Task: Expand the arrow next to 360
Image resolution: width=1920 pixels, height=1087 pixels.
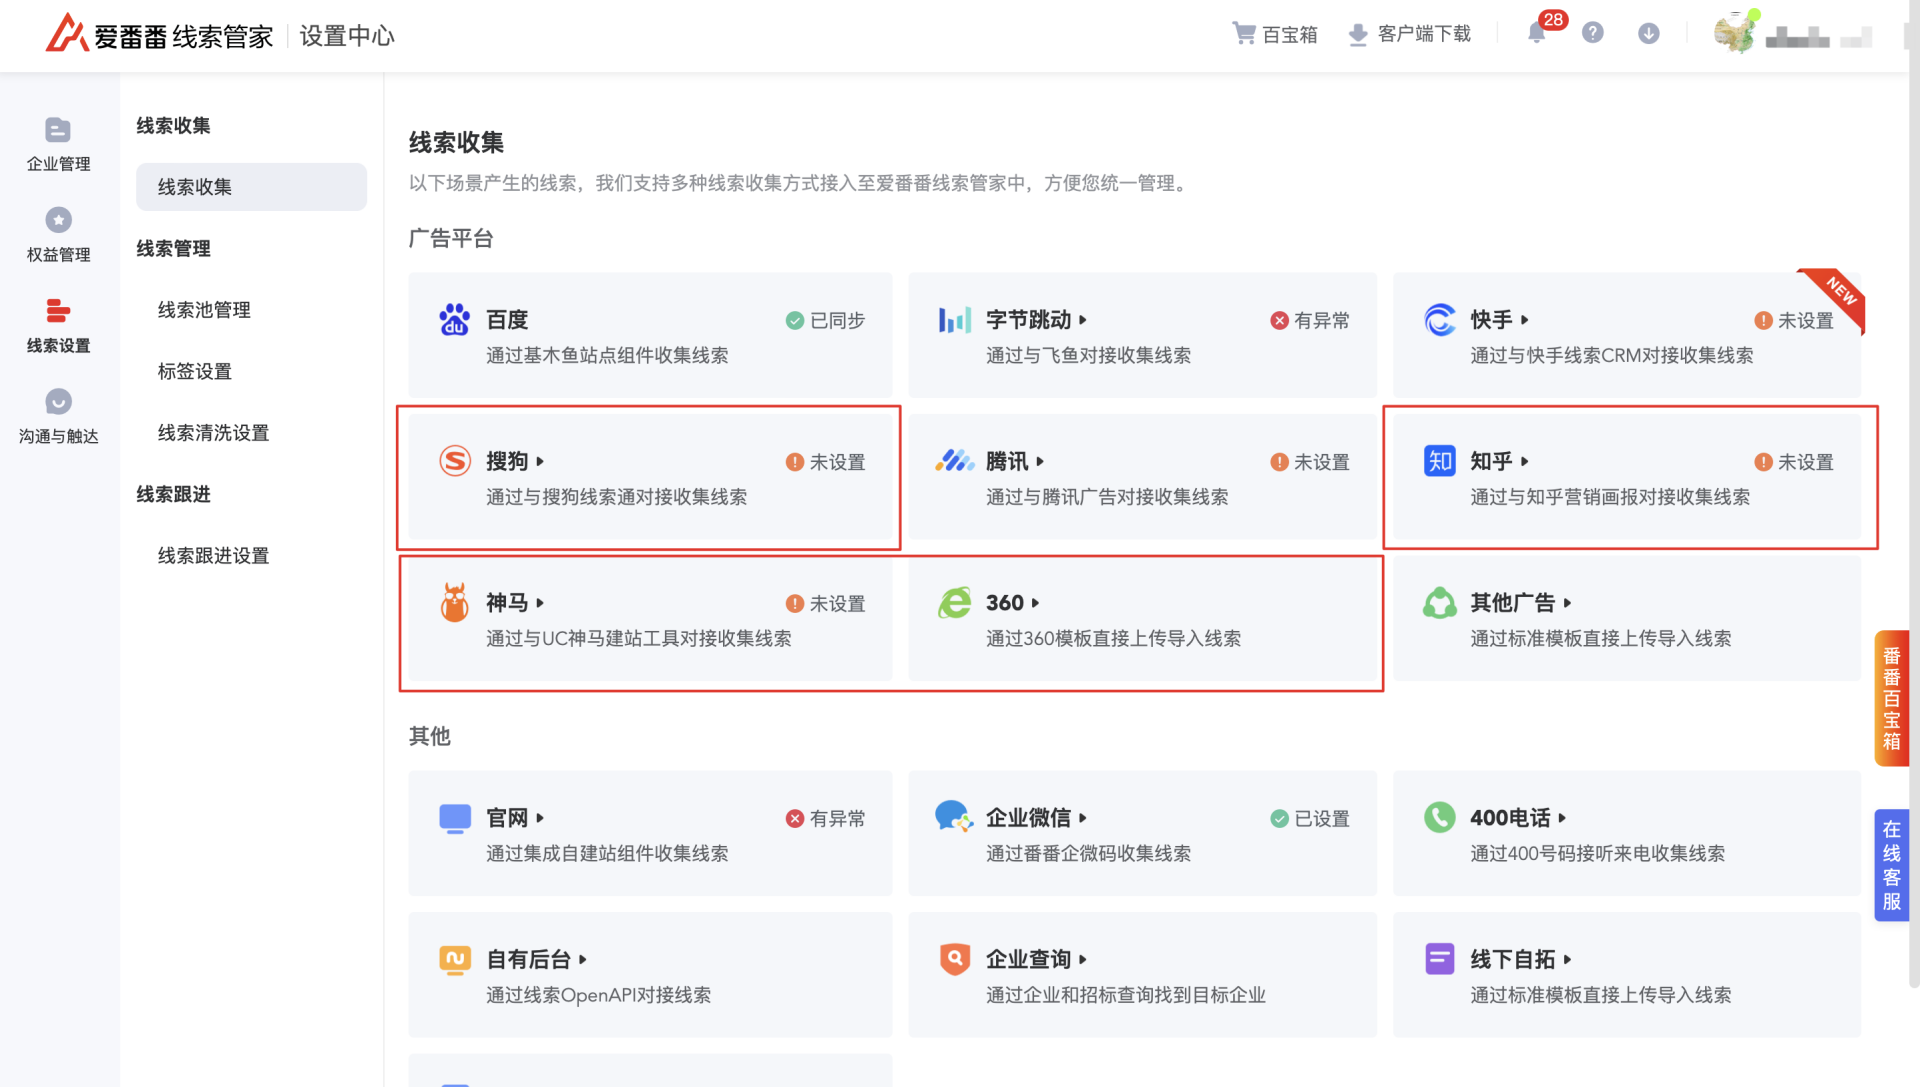Action: pos(1035,603)
